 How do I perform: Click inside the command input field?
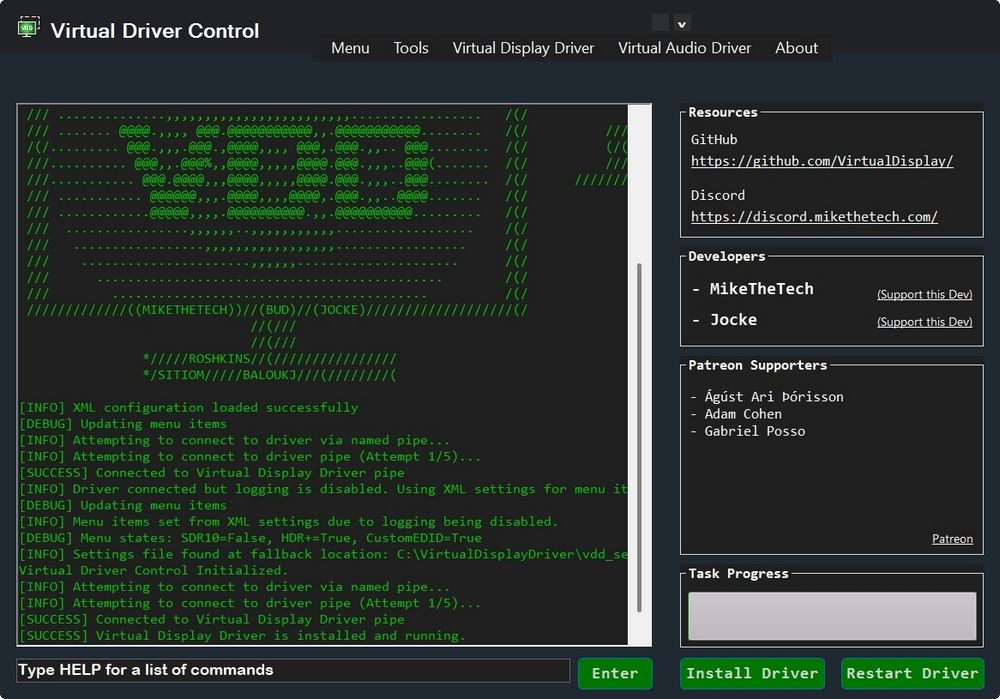pos(290,671)
